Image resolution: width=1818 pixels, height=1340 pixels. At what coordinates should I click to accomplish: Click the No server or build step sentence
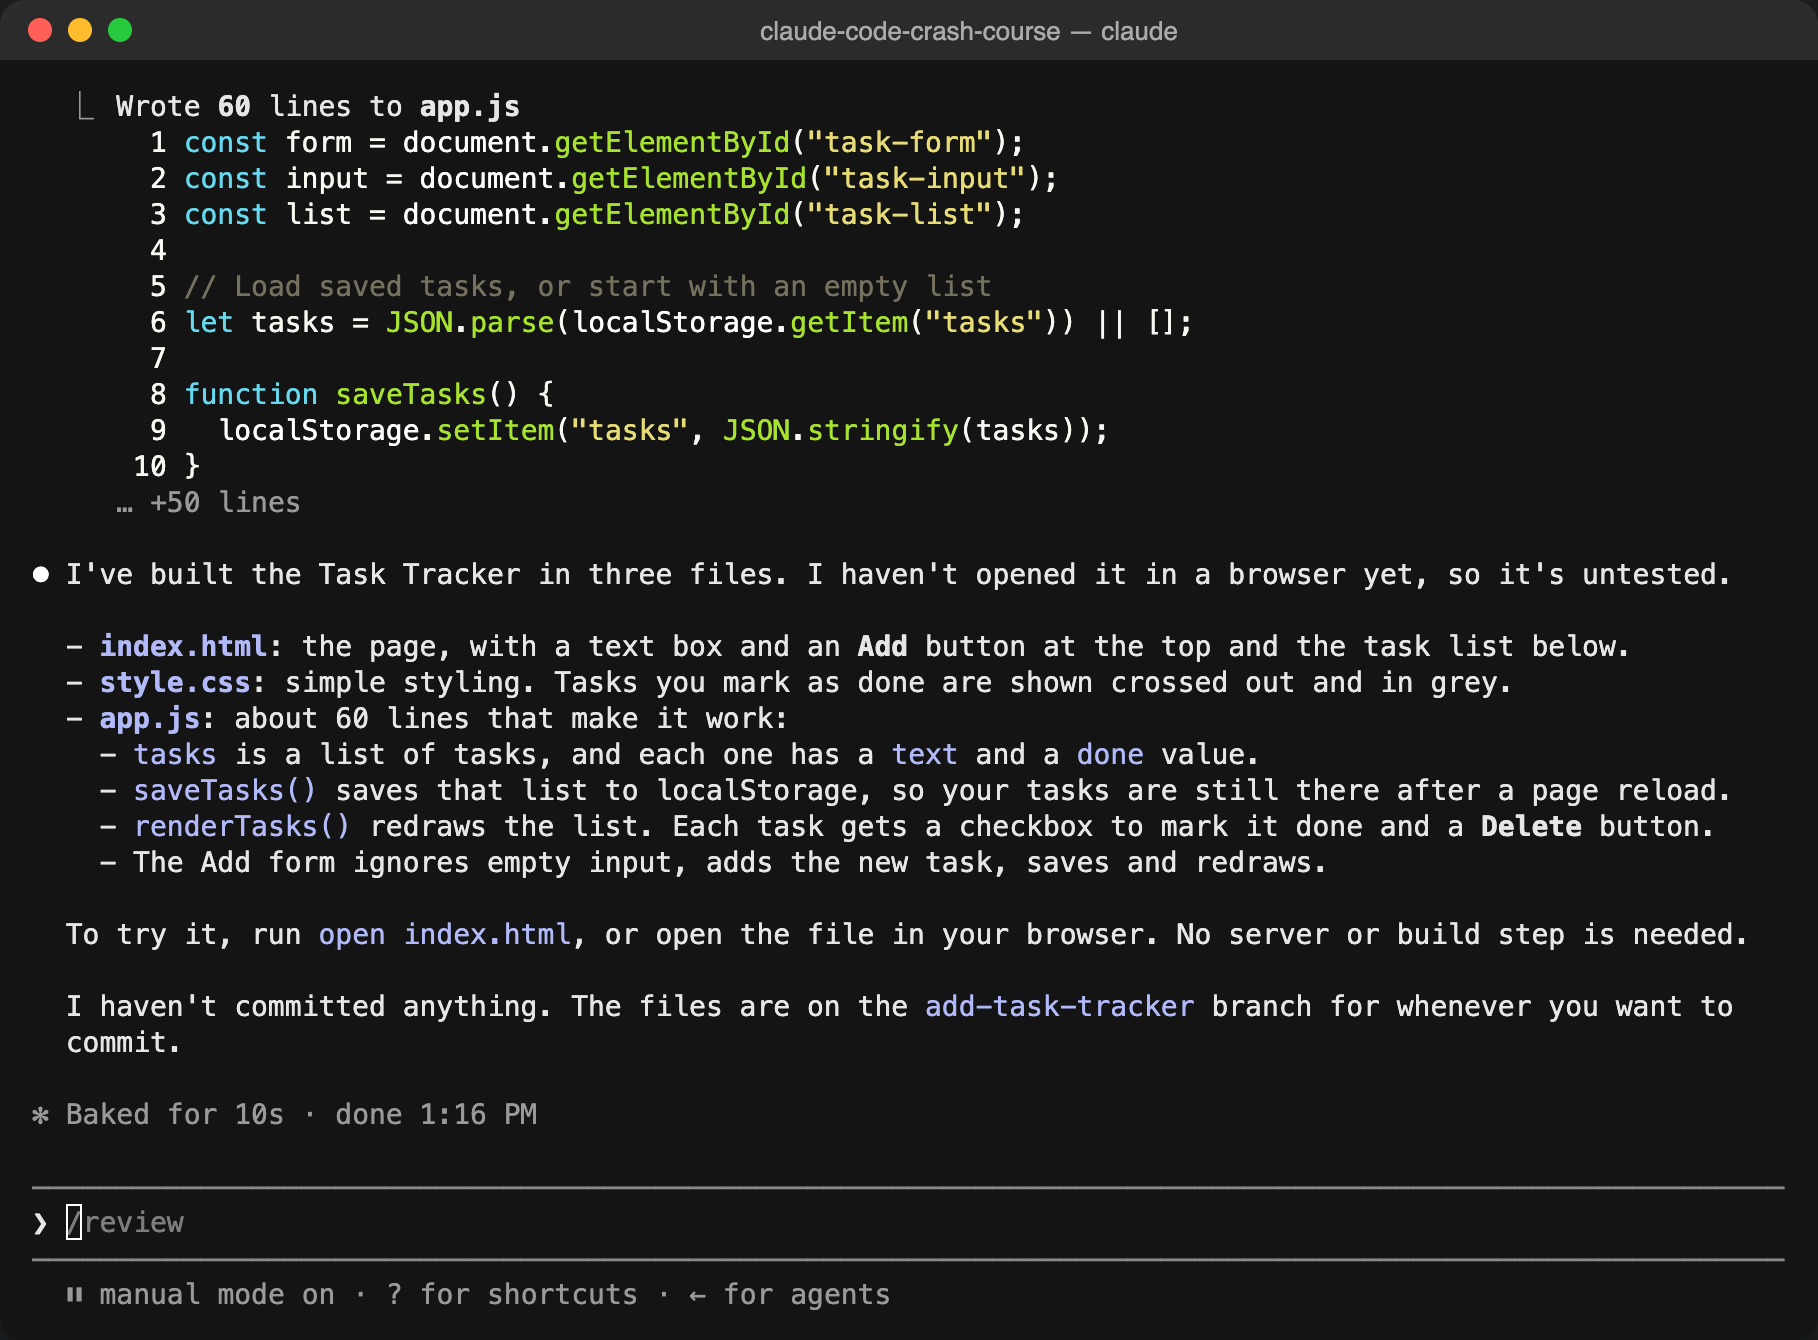coord(1461,934)
